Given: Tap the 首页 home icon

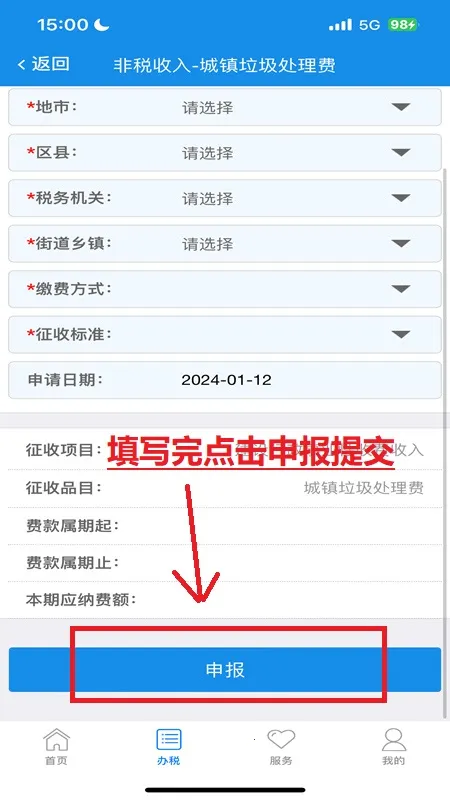Looking at the screenshot, I should [56, 740].
